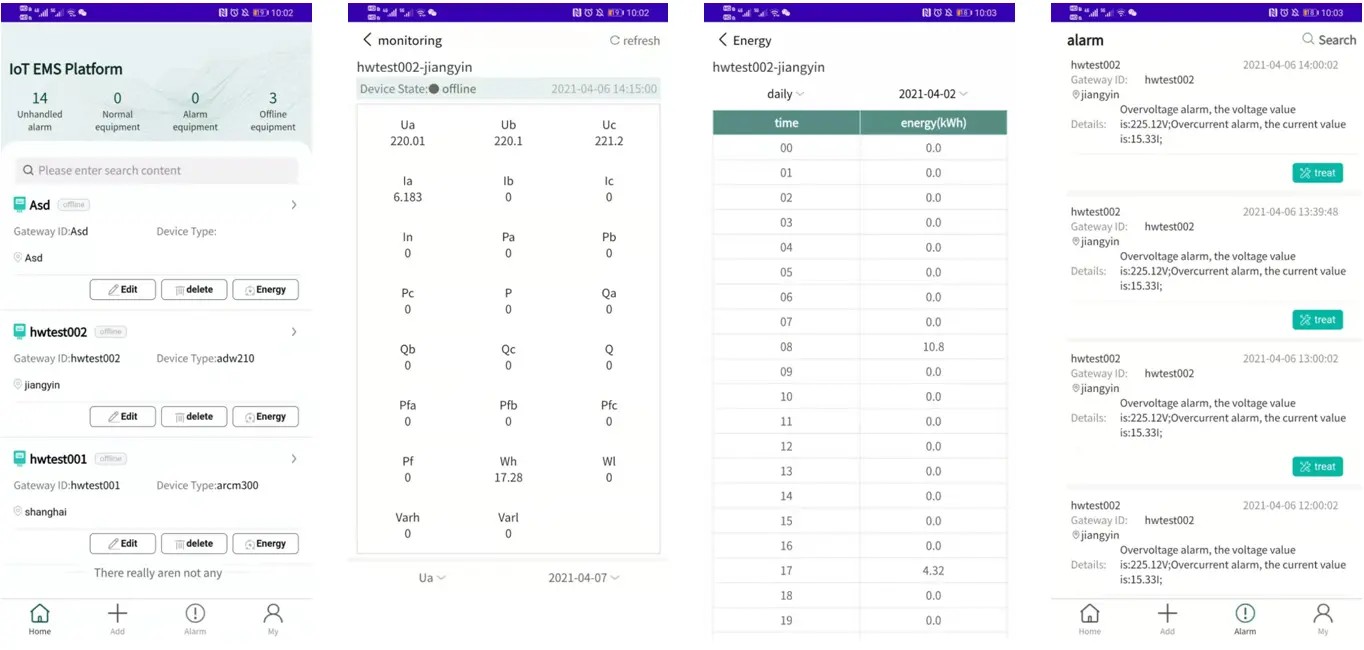Click delete for device Asd
Screen dimensions: 1364x650
coord(194,290)
